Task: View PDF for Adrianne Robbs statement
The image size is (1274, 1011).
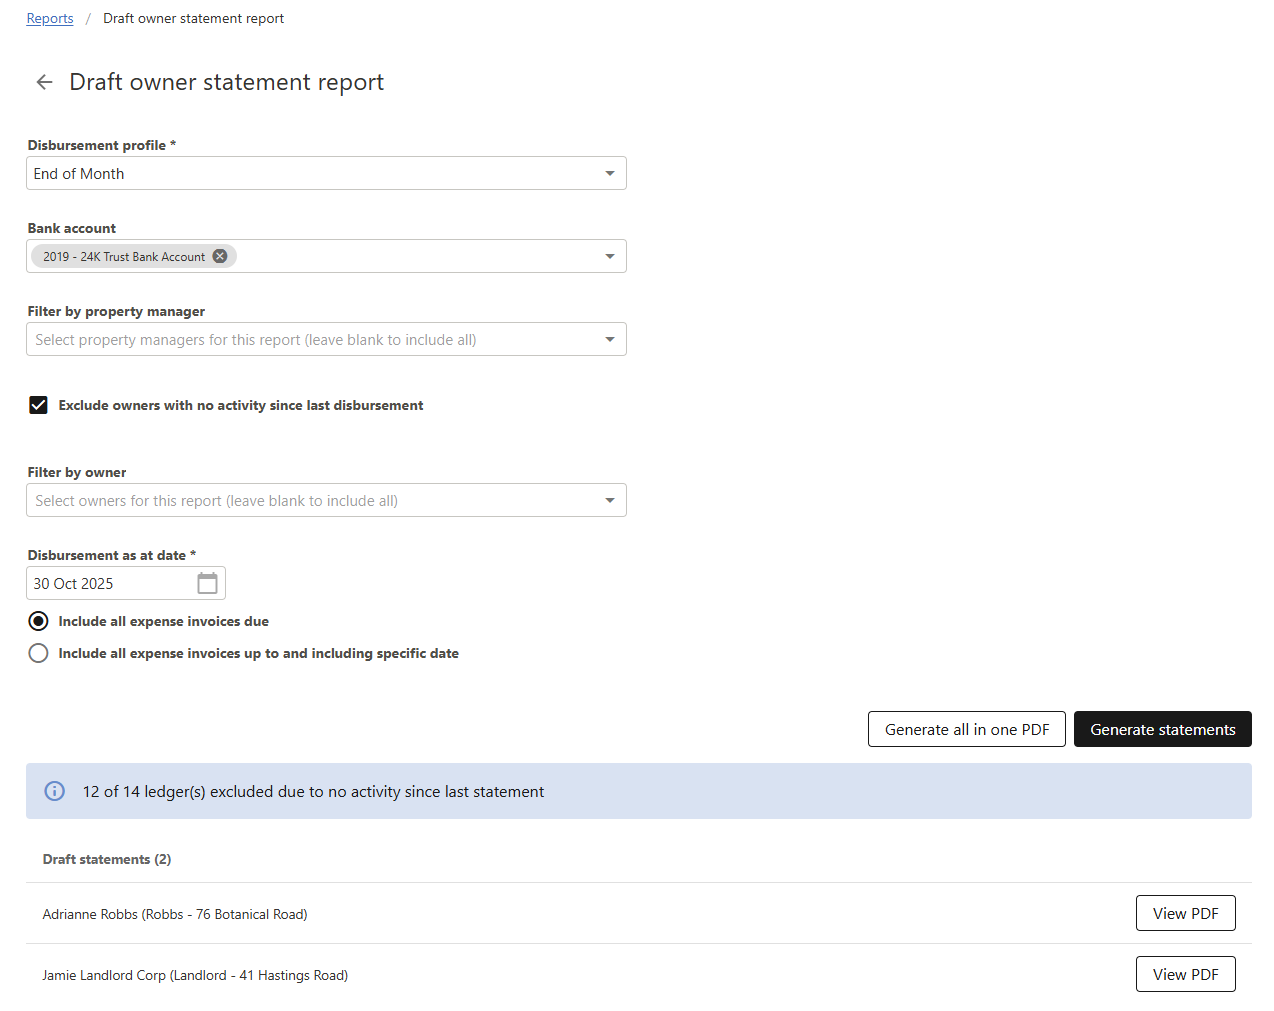Action: pos(1185,913)
